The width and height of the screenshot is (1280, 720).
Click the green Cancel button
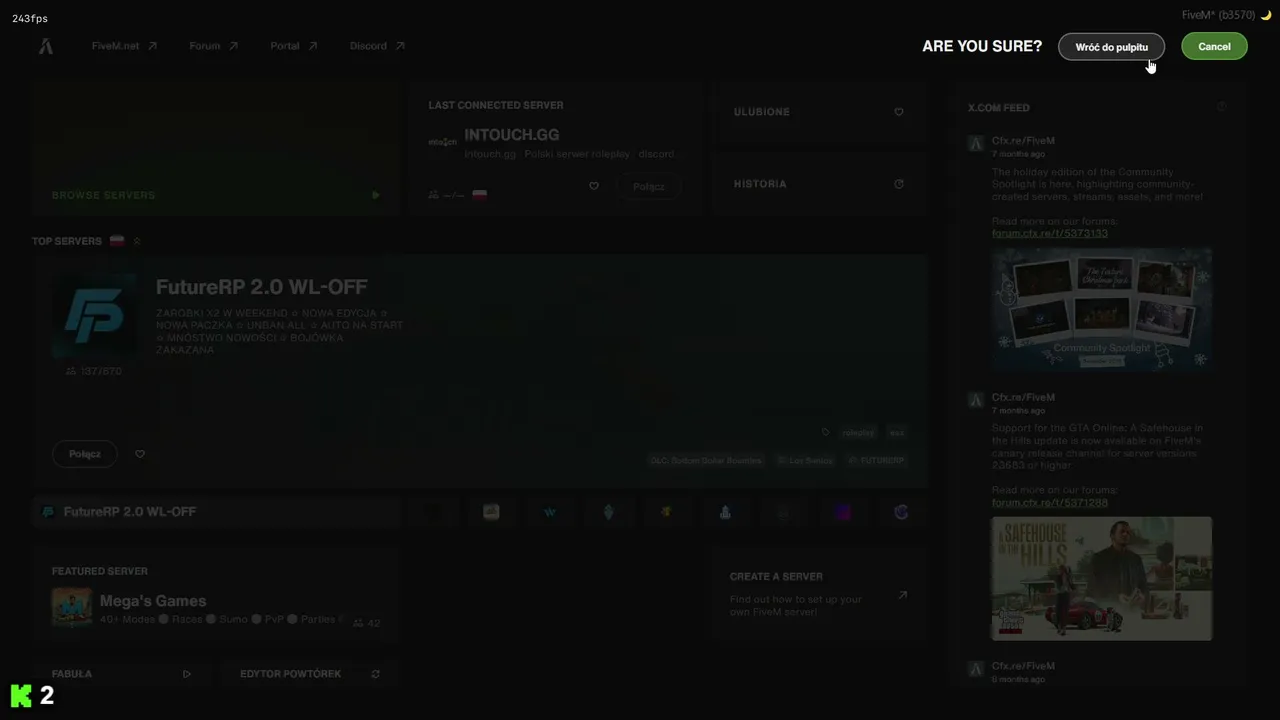[1214, 47]
